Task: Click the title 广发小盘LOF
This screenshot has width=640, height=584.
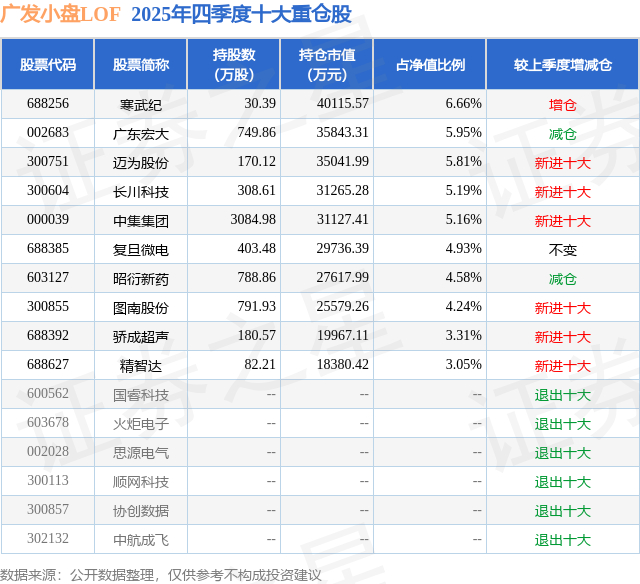Action: click(x=60, y=14)
